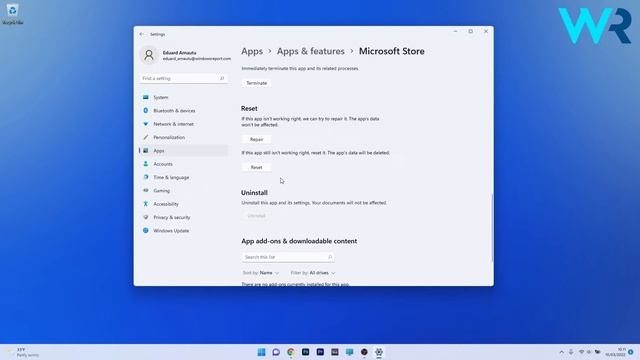Select the Uninstall section heading

[254, 193]
